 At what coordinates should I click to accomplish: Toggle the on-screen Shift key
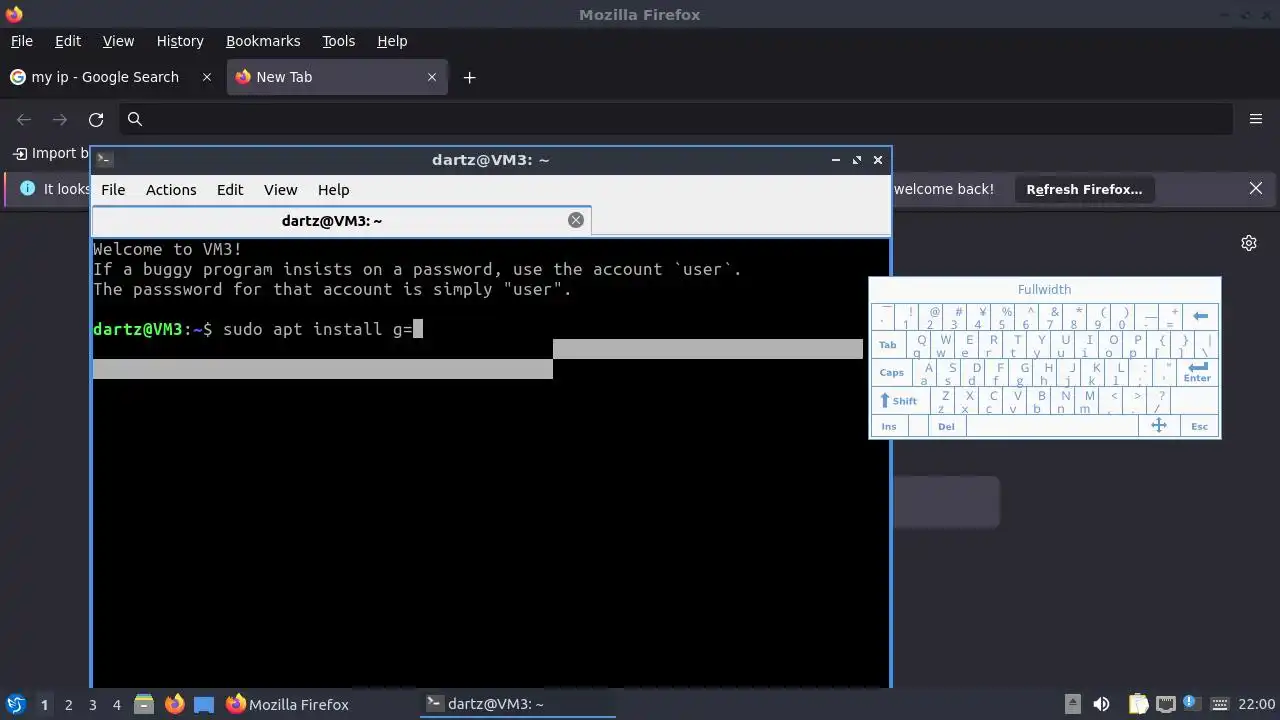click(899, 400)
